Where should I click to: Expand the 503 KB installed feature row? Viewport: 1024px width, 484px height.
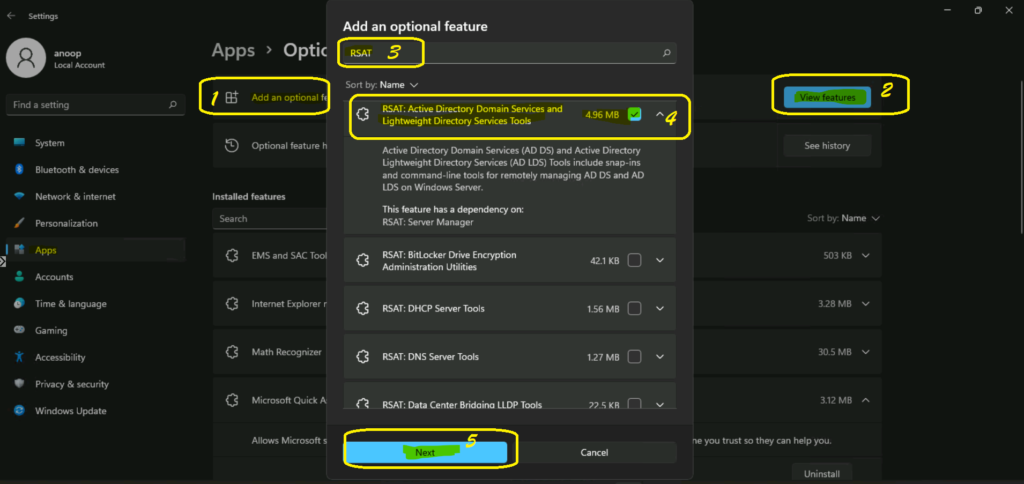coord(866,255)
